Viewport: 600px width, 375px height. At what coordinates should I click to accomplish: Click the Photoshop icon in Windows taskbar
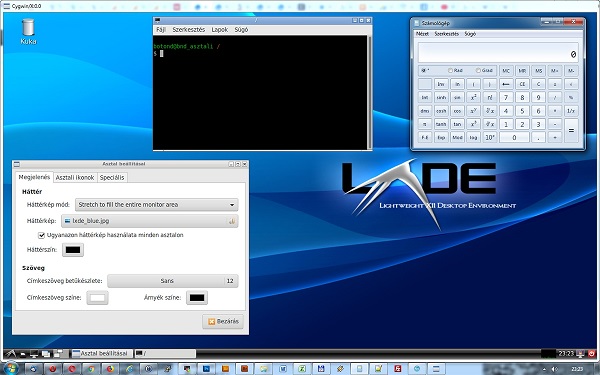(207, 369)
